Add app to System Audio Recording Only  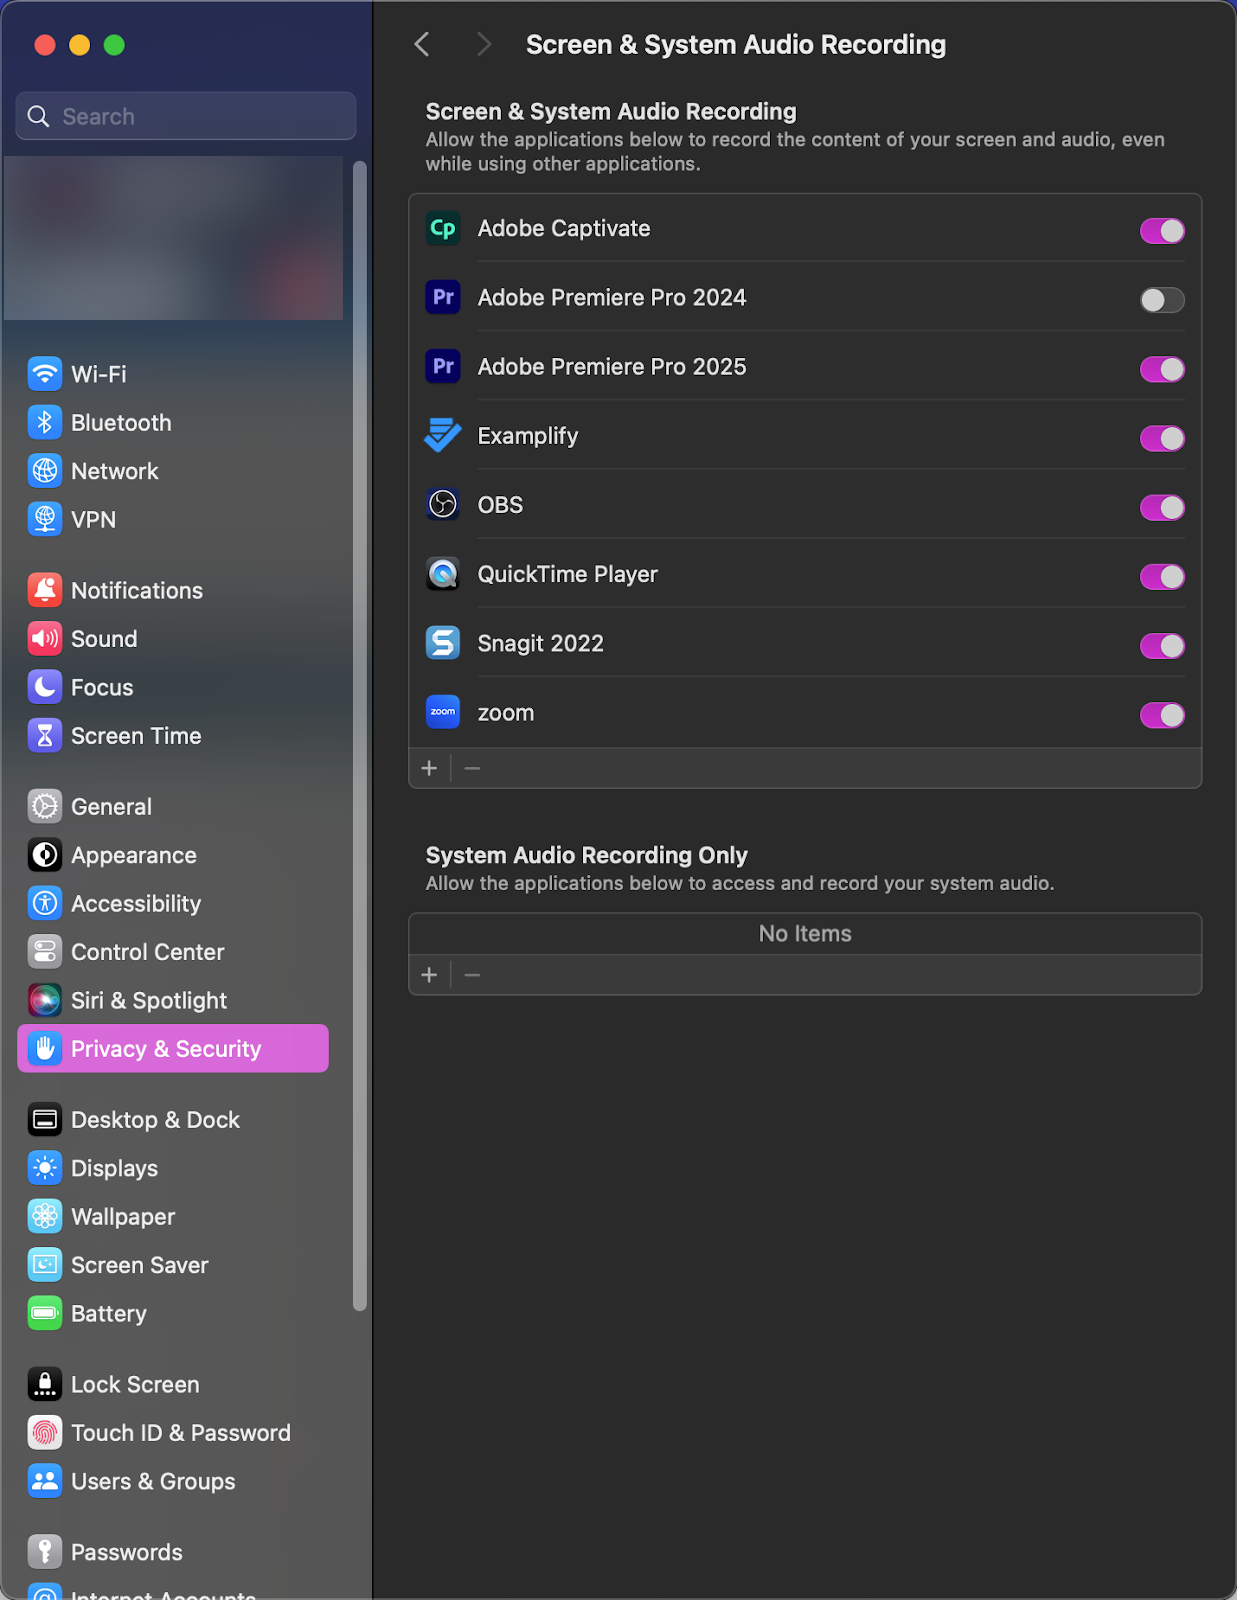(x=430, y=975)
